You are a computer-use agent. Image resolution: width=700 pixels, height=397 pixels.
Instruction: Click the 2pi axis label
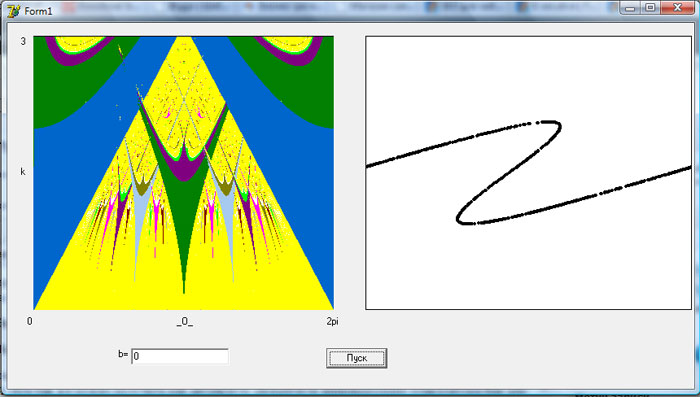click(x=333, y=321)
